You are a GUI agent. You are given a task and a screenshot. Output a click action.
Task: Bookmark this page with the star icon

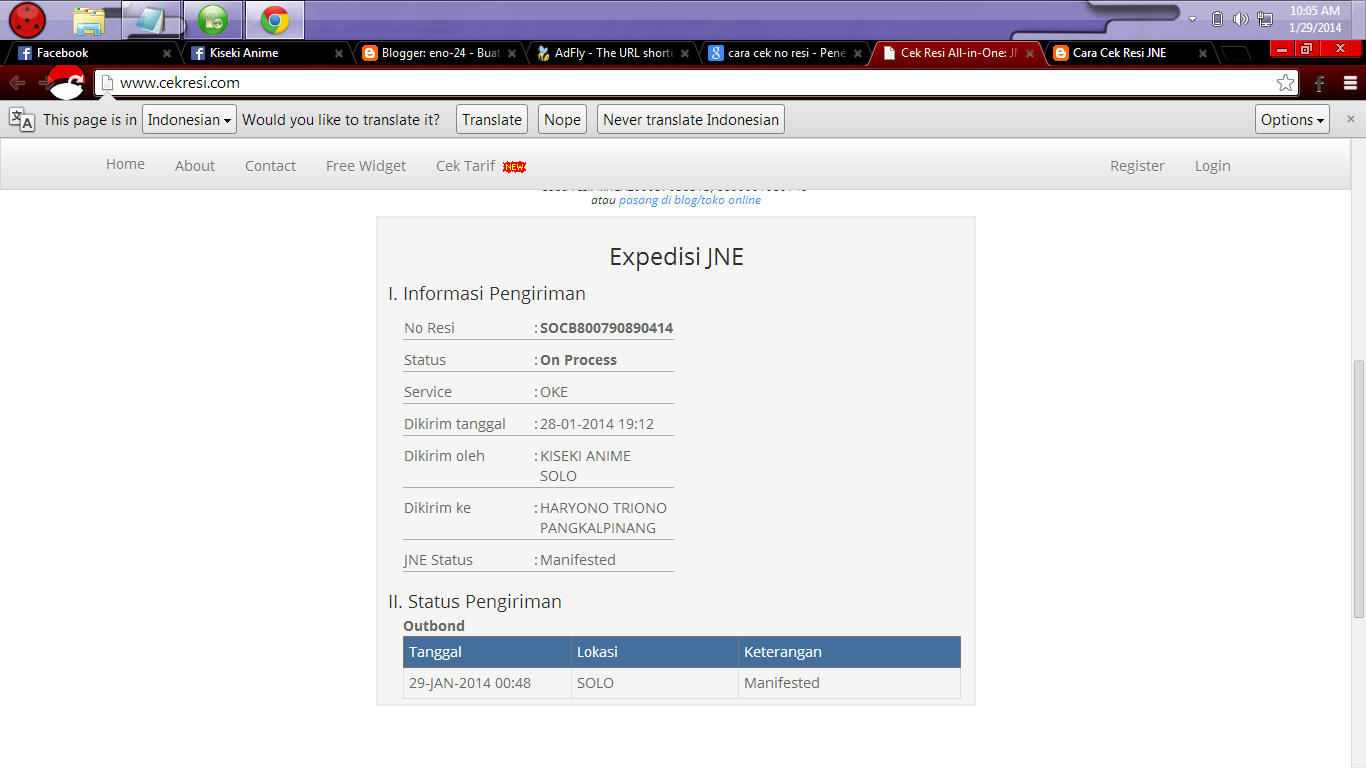(1285, 83)
